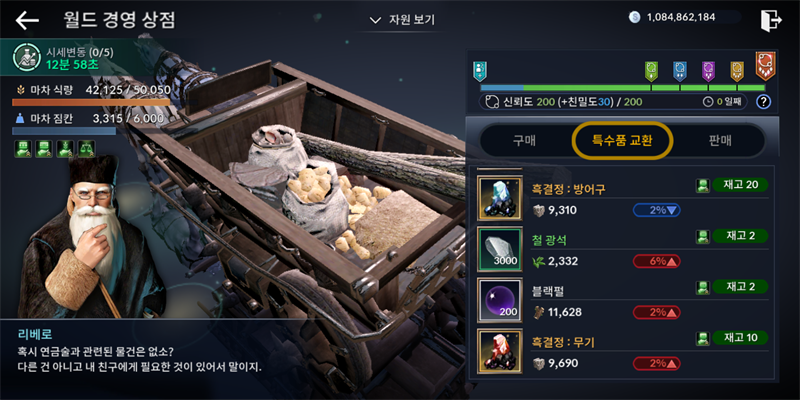Click the green trust badge icon
Image resolution: width=800 pixels, height=400 pixels.
[x=651, y=71]
